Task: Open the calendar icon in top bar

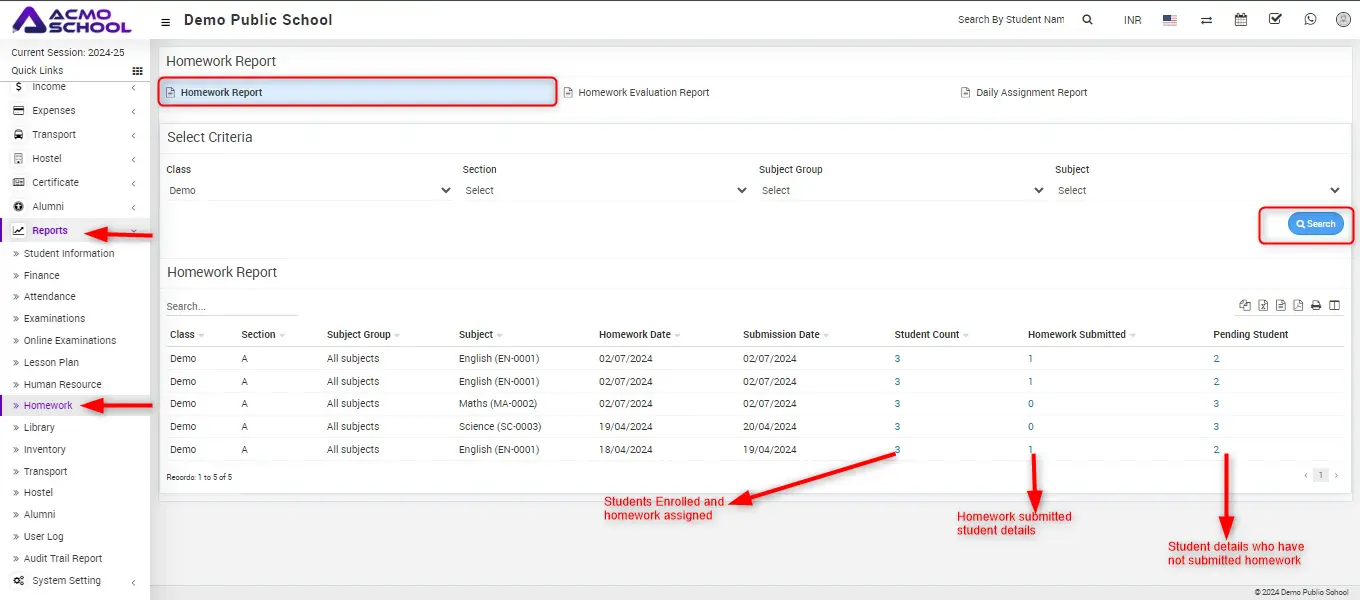Action: point(1241,20)
